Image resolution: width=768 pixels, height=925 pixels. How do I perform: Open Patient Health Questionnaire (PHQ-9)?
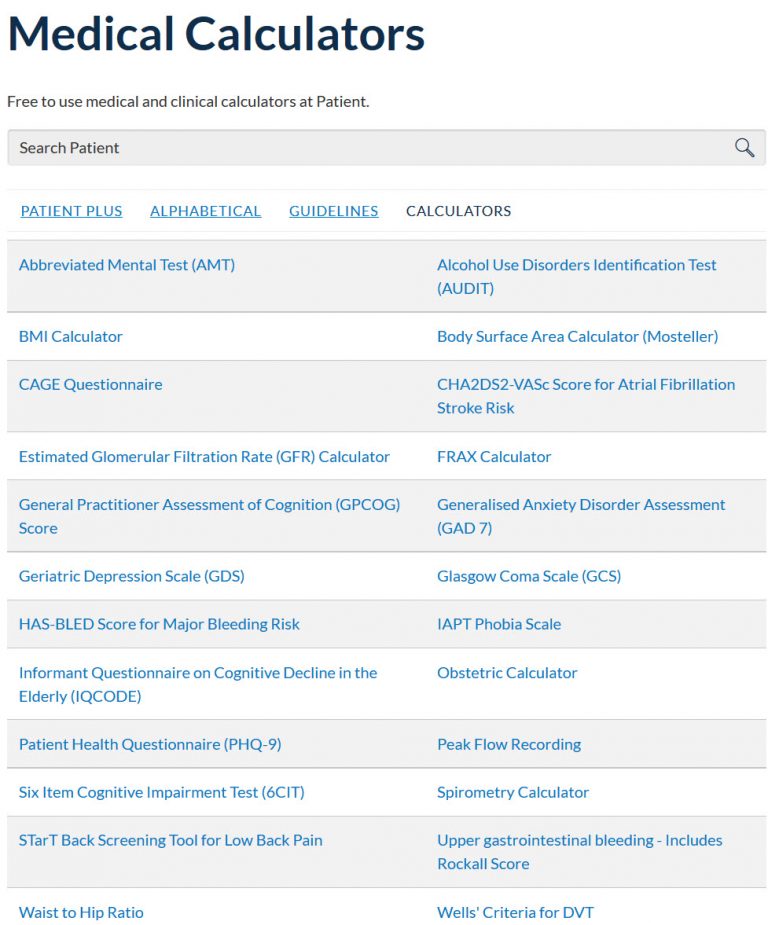(x=150, y=744)
